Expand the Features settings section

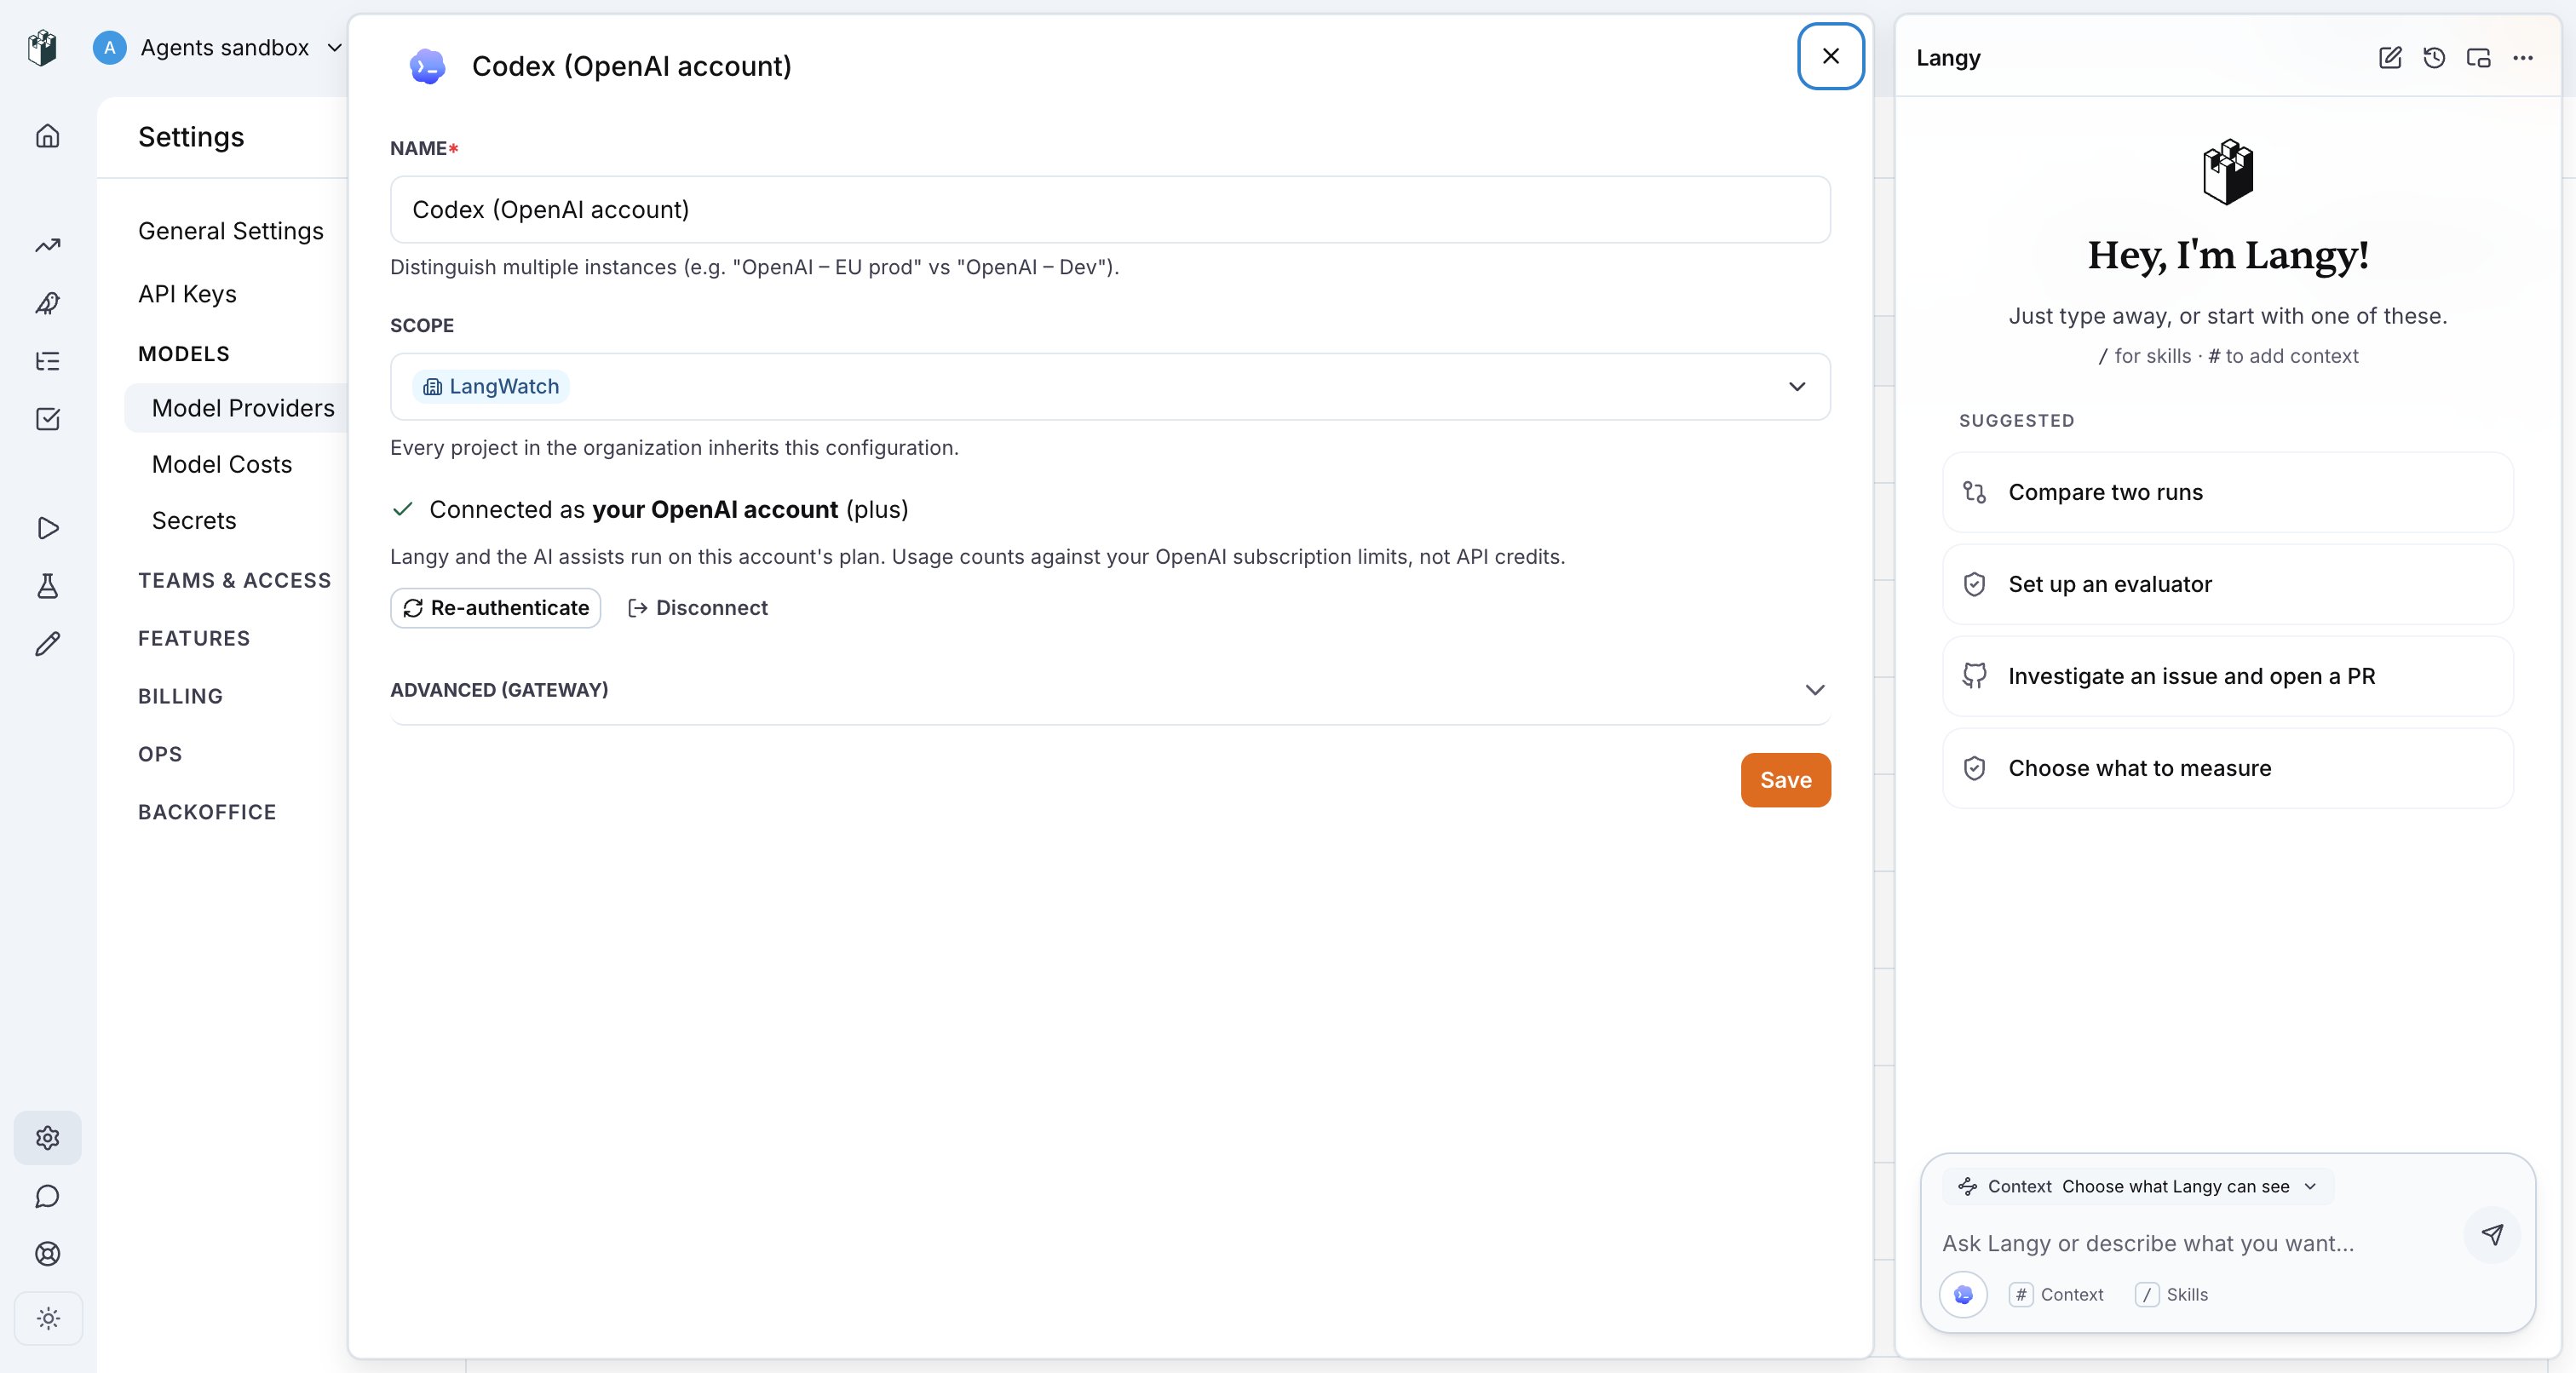pyautogui.click(x=194, y=639)
